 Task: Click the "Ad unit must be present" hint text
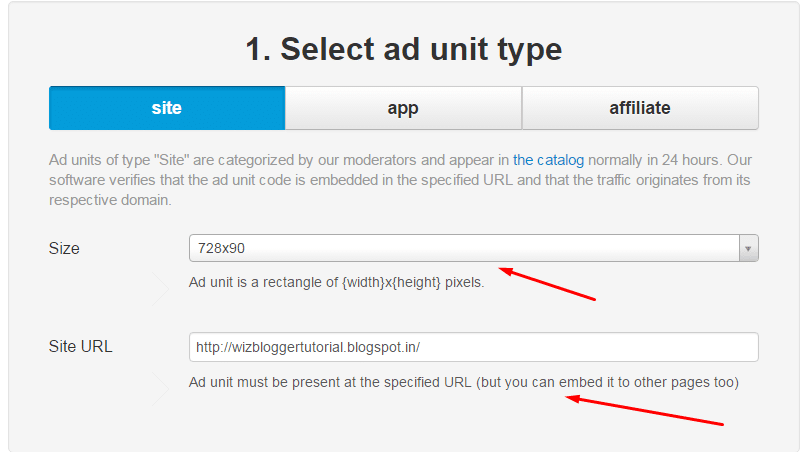pyautogui.click(x=330, y=382)
